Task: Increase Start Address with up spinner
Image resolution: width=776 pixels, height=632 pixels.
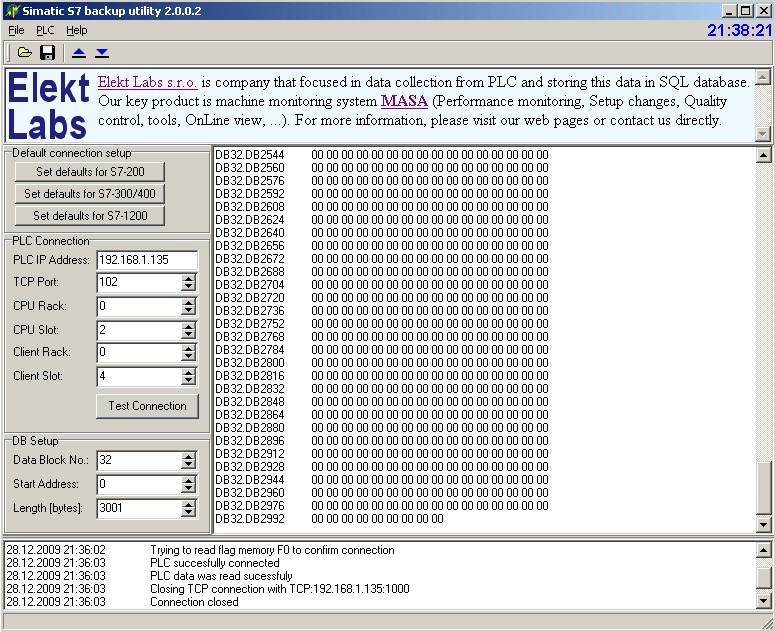Action: tap(188, 480)
